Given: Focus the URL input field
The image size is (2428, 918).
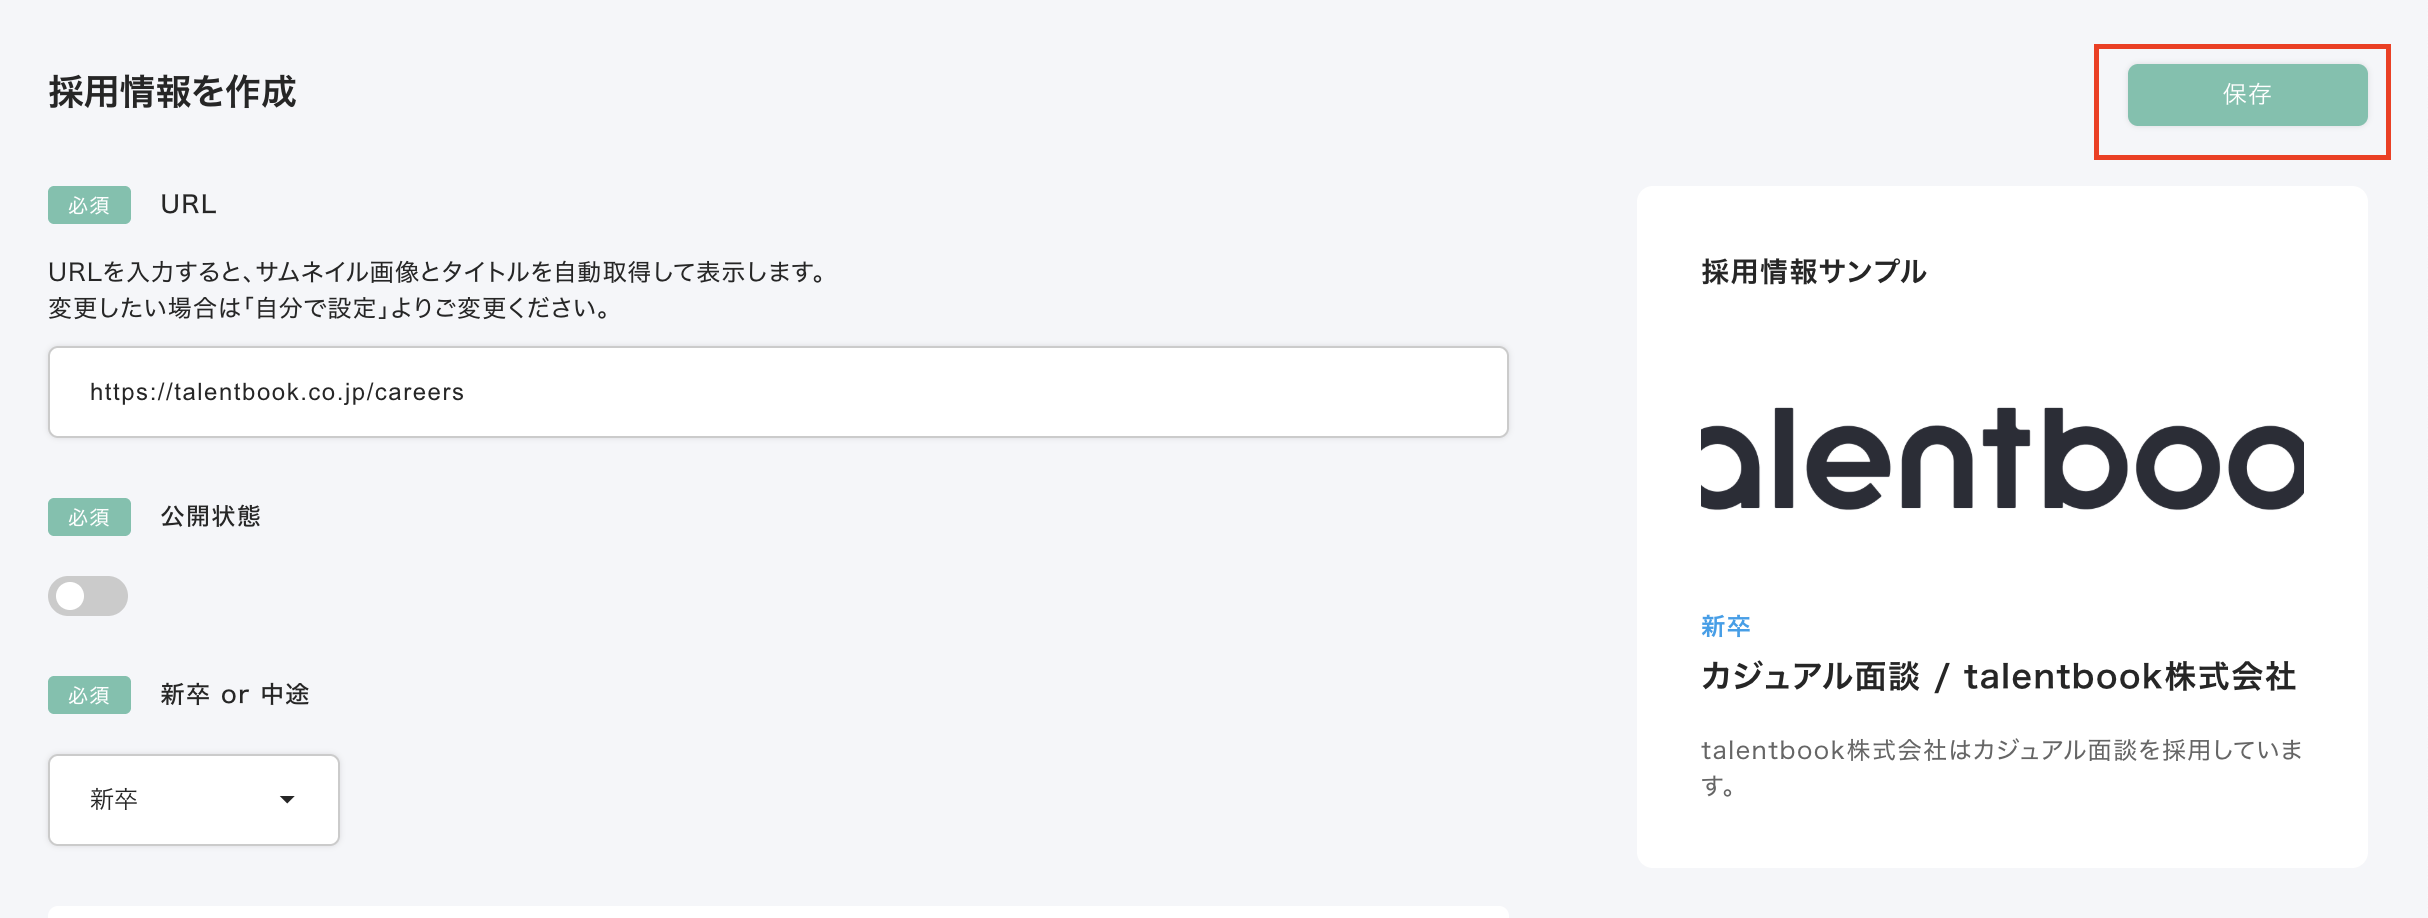Looking at the screenshot, I should click(x=777, y=392).
